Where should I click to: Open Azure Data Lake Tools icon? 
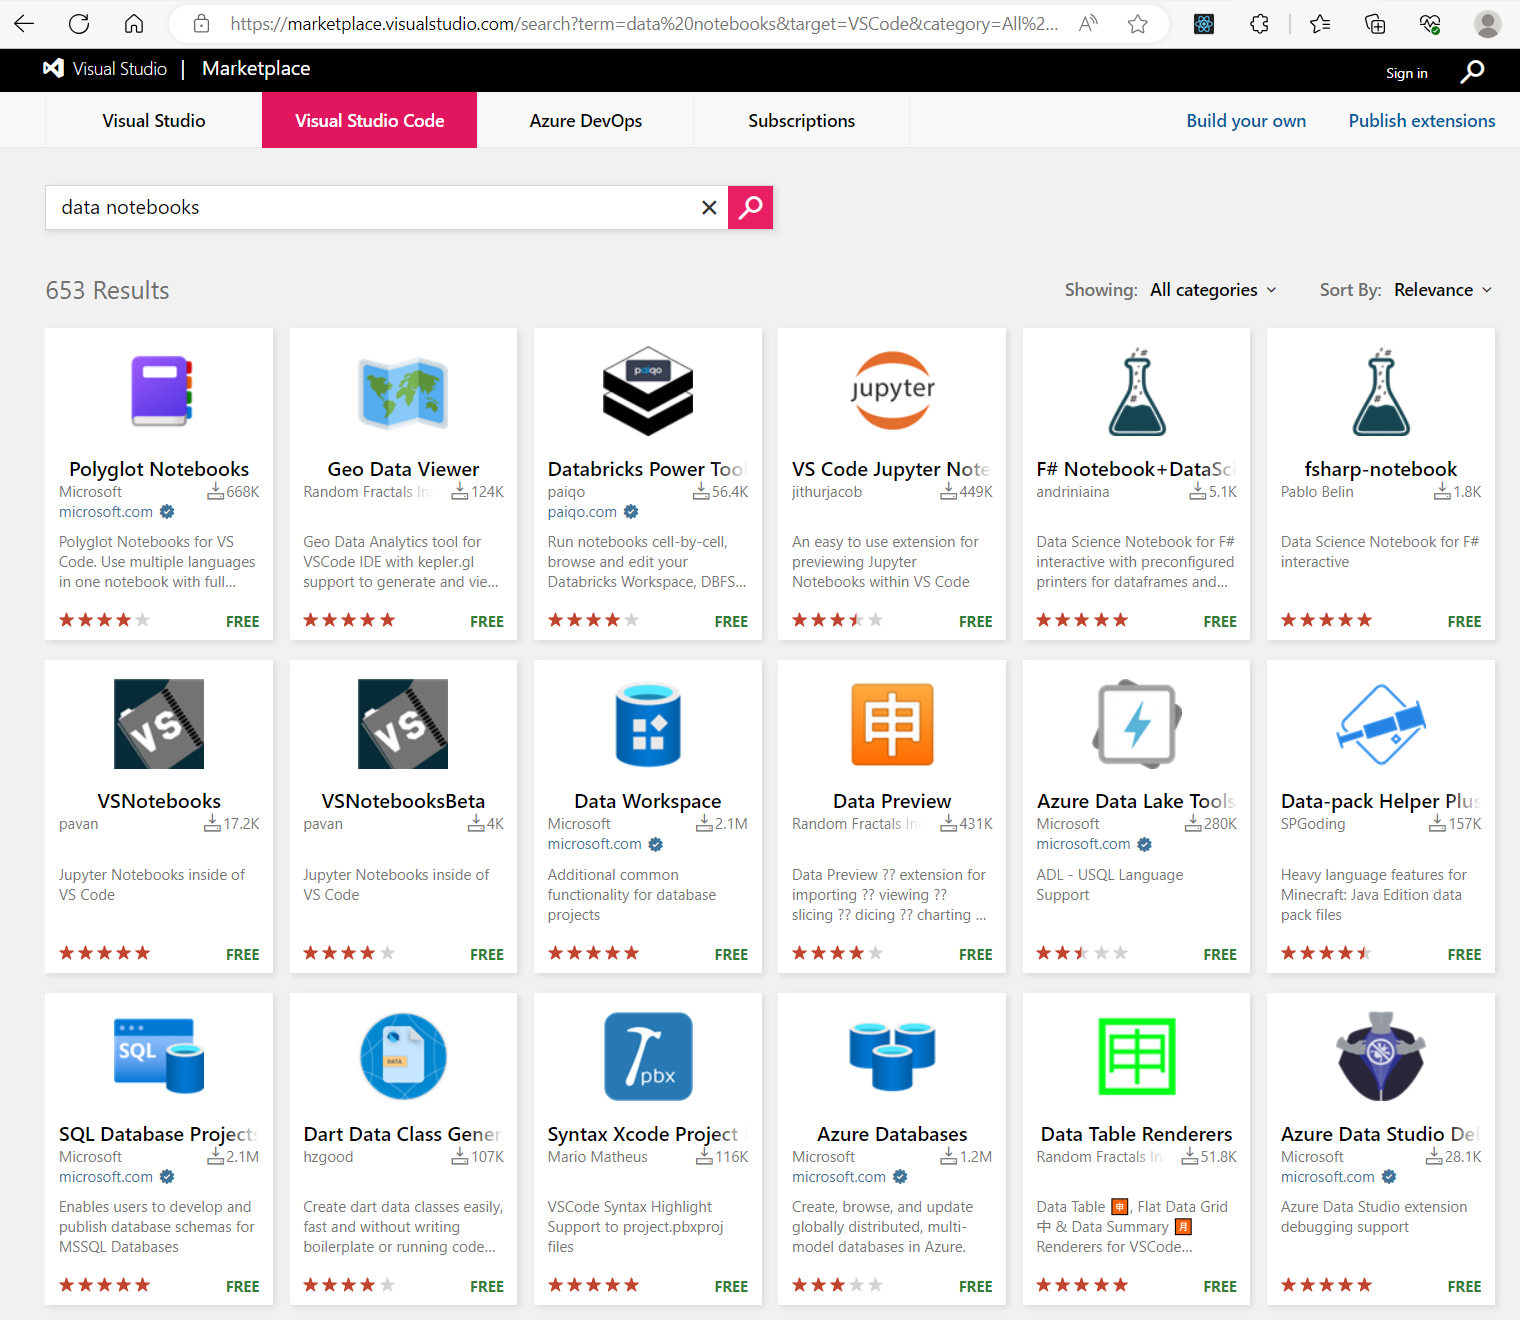tap(1137, 724)
